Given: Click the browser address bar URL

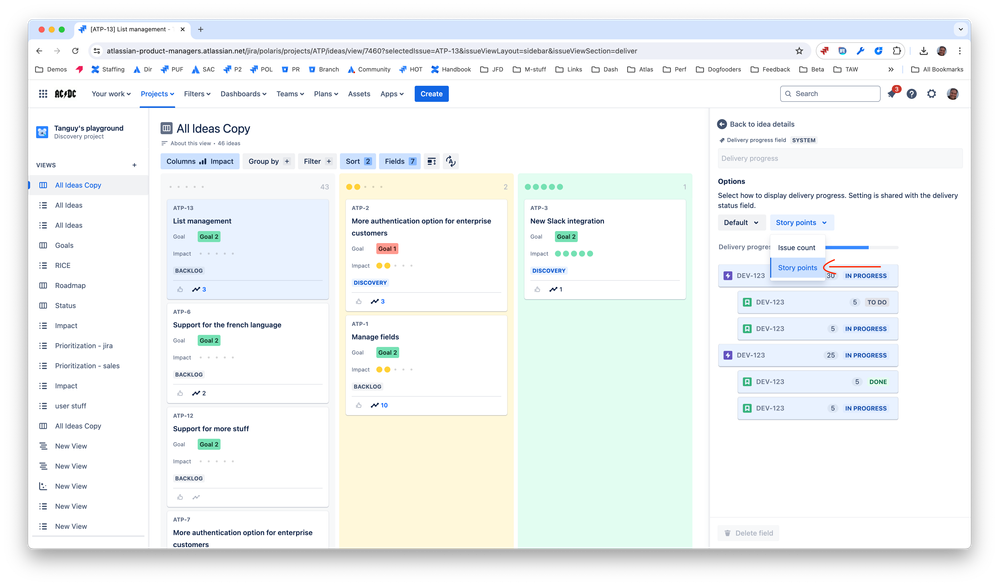Looking at the screenshot, I should click(x=371, y=51).
